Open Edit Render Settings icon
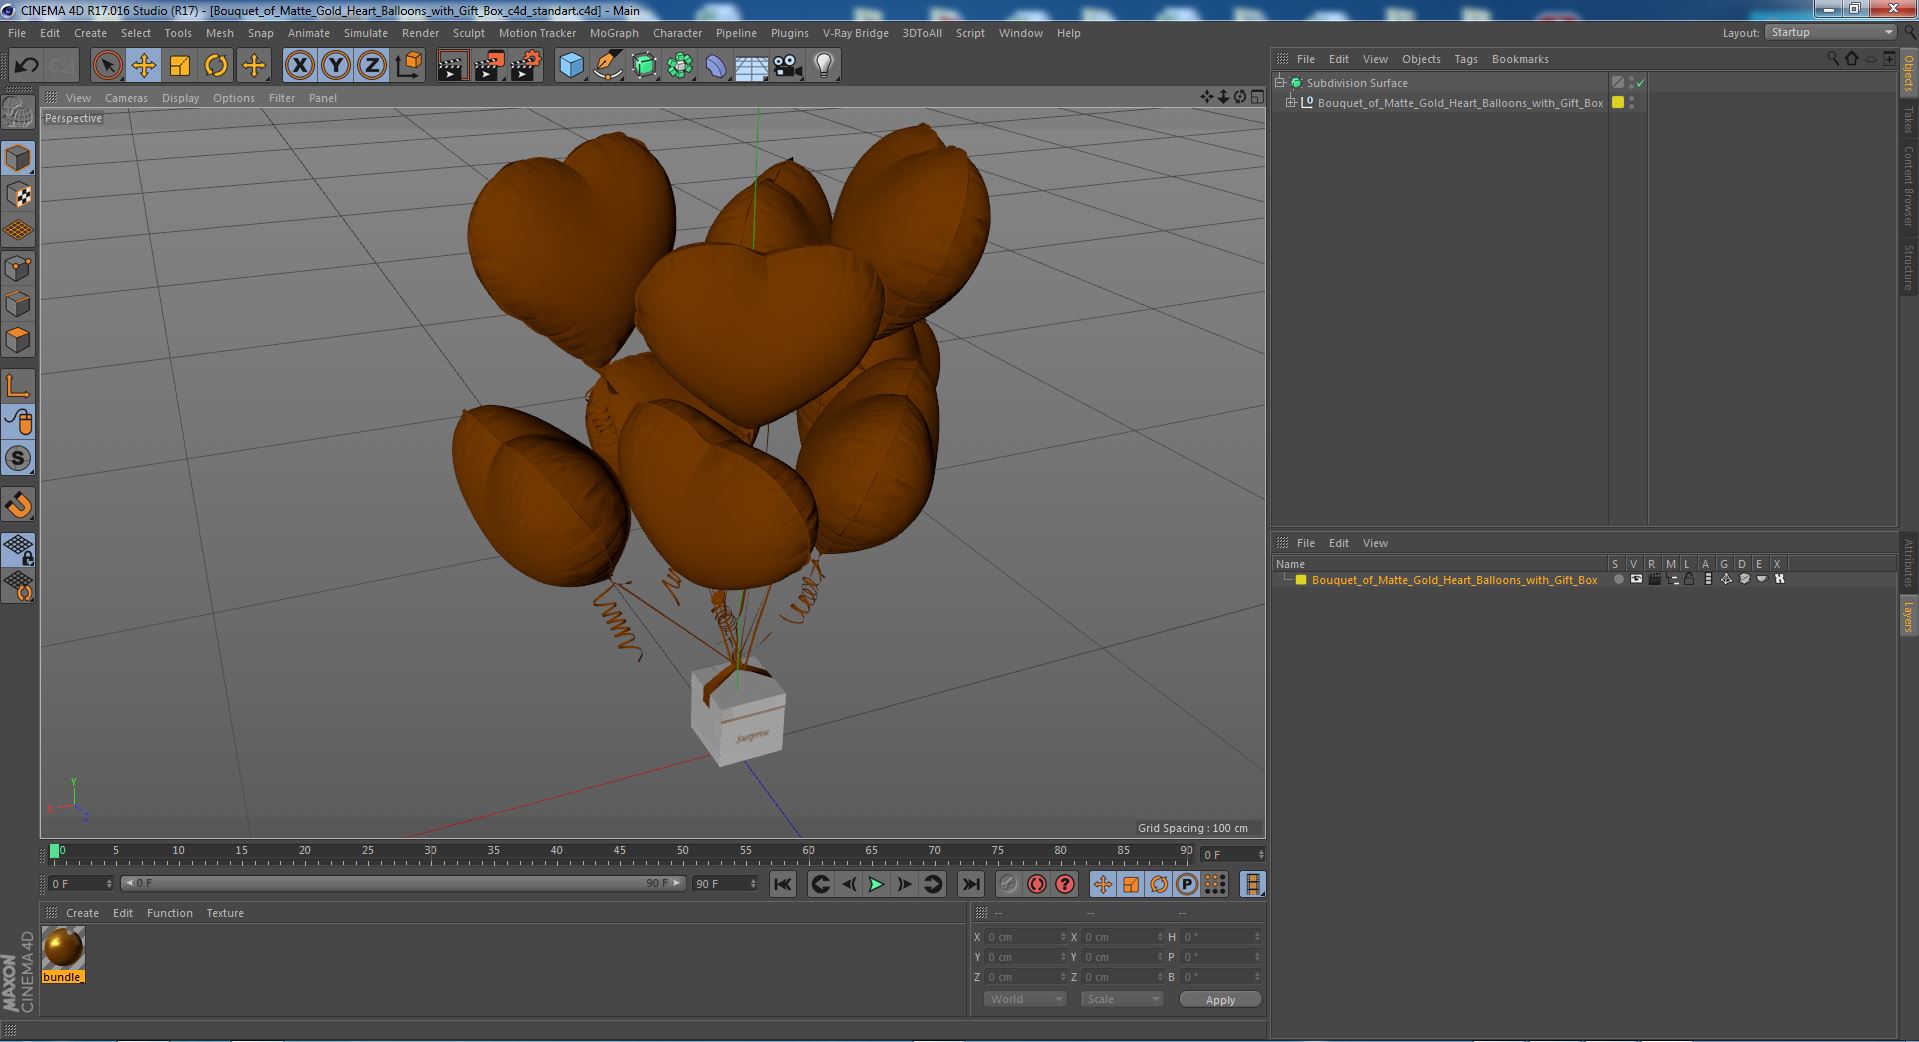 click(526, 66)
